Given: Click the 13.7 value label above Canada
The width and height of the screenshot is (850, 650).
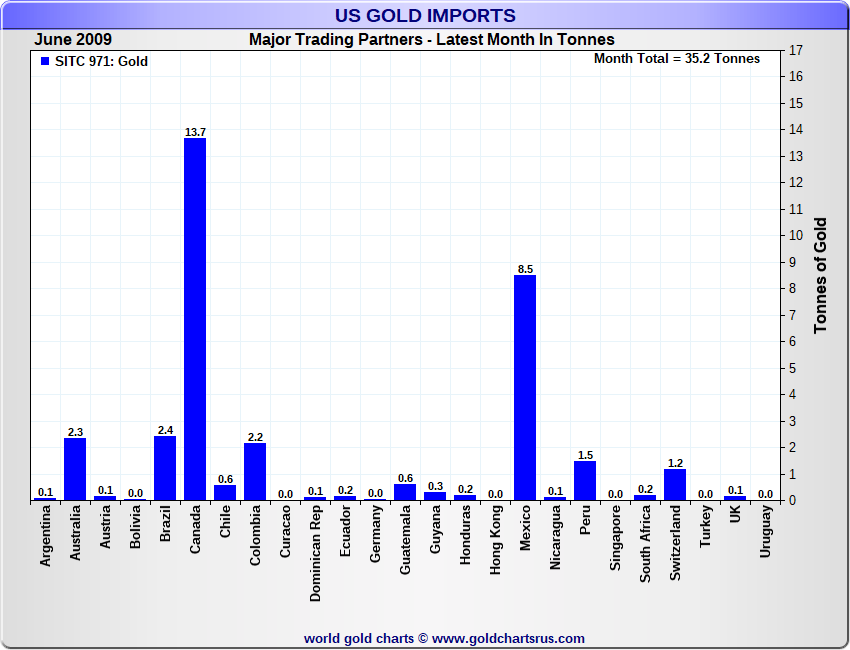Looking at the screenshot, I should (x=195, y=132).
